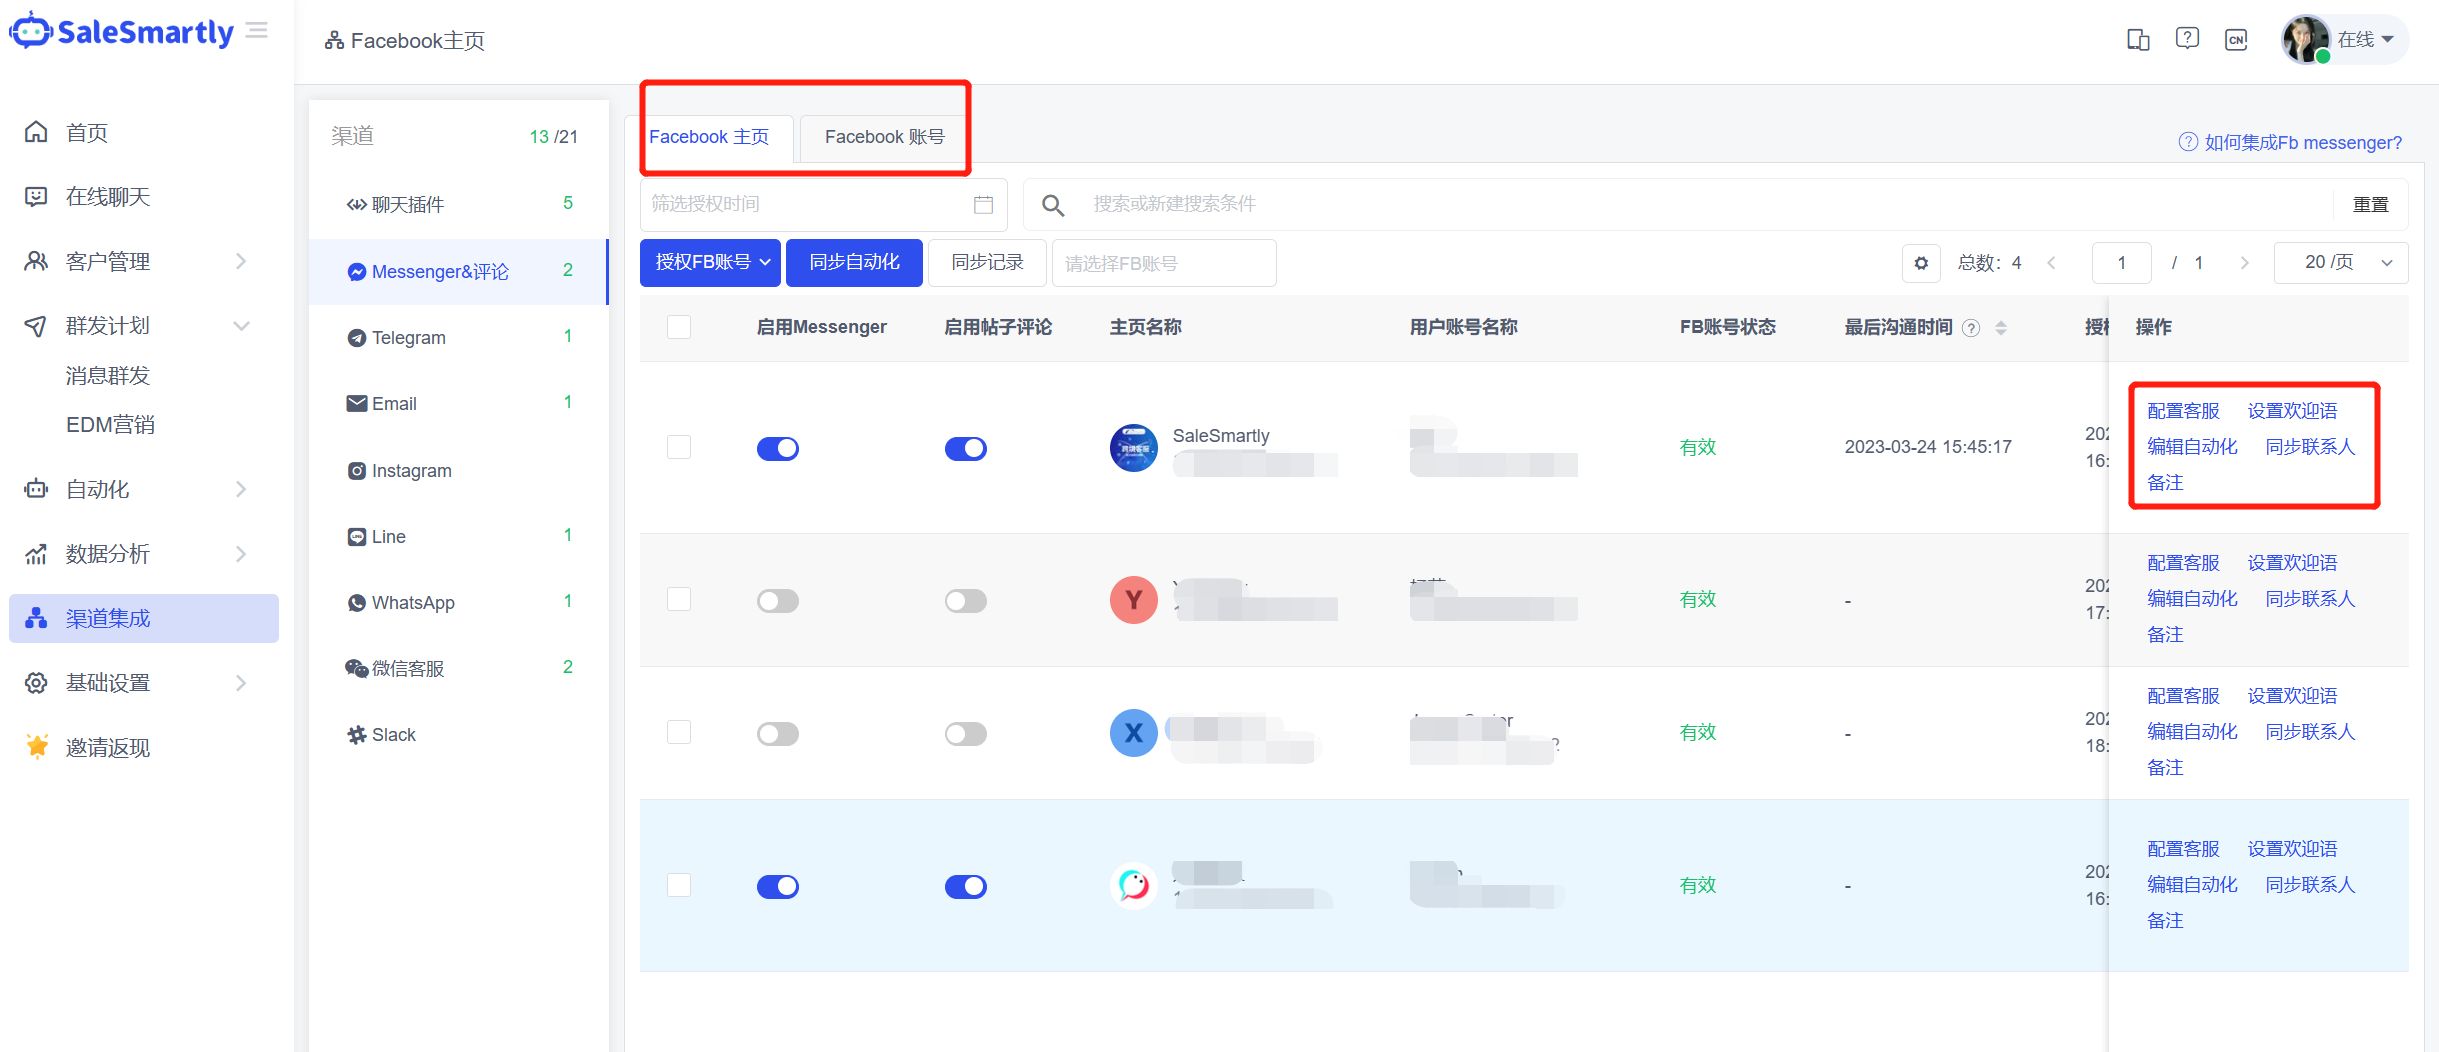2439x1052 pixels.
Task: Click 同步联系人 in the X page row
Action: pyautogui.click(x=2310, y=732)
